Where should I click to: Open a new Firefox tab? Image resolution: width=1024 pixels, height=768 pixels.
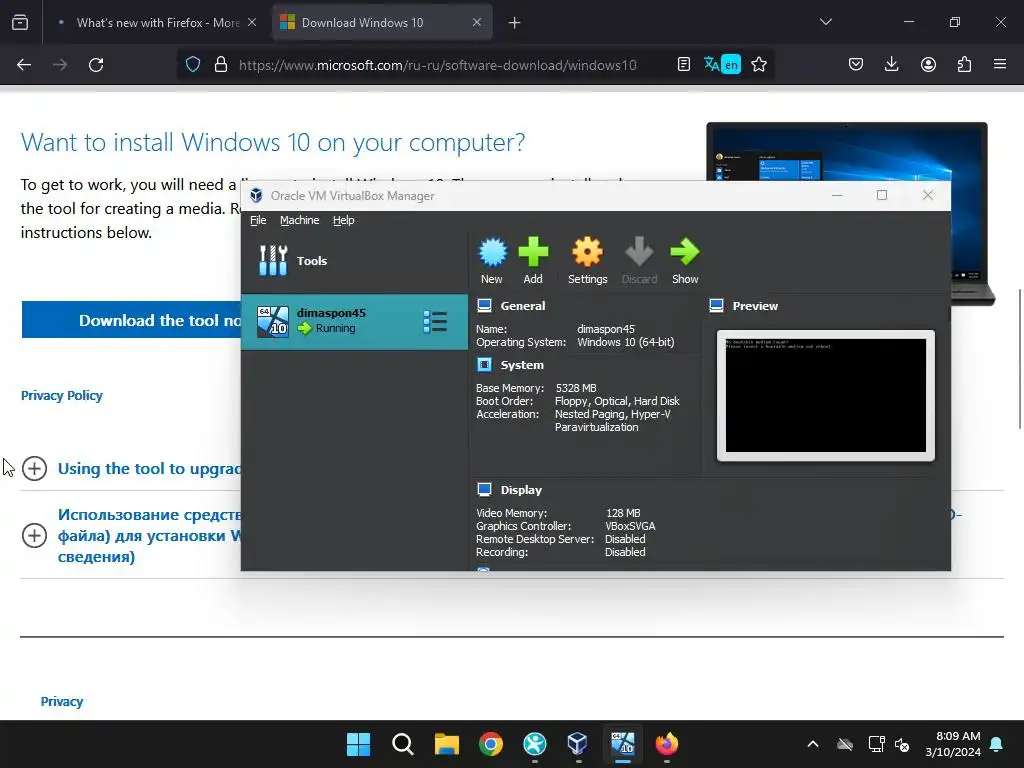click(x=515, y=23)
